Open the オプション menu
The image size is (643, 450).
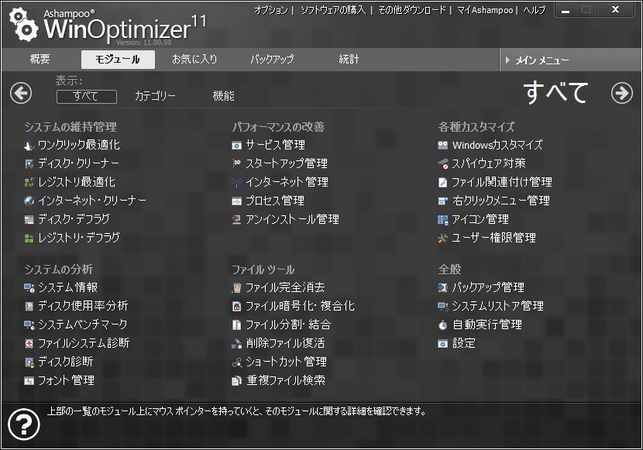271,10
